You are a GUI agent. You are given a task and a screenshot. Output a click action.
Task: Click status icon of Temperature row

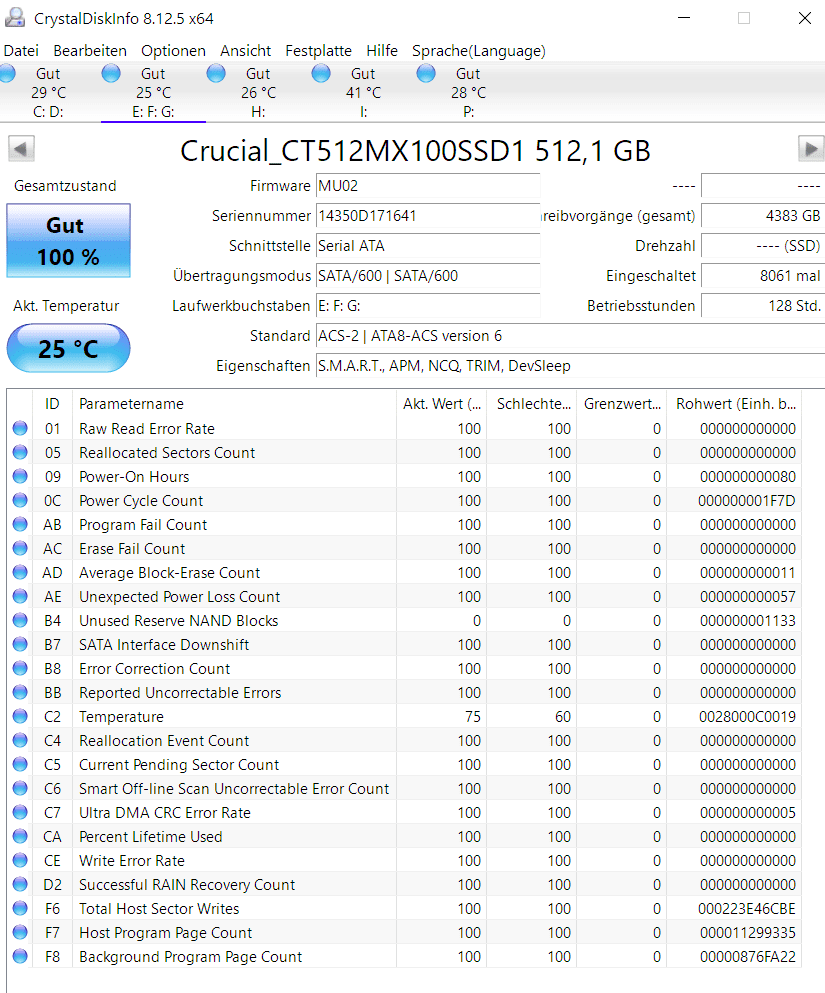coord(20,716)
